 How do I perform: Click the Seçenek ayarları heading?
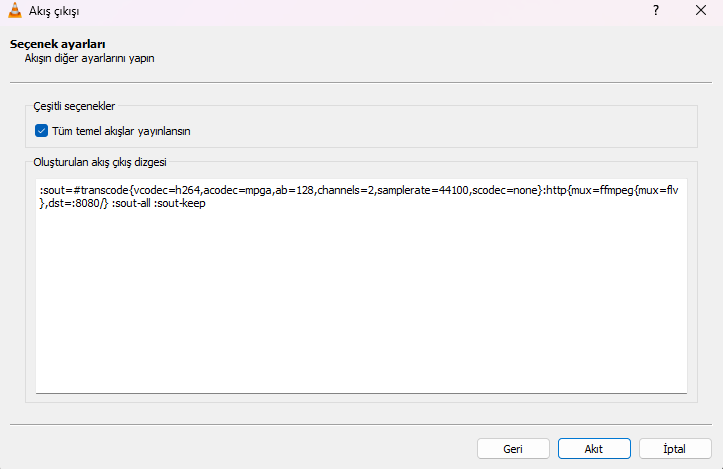[58, 44]
